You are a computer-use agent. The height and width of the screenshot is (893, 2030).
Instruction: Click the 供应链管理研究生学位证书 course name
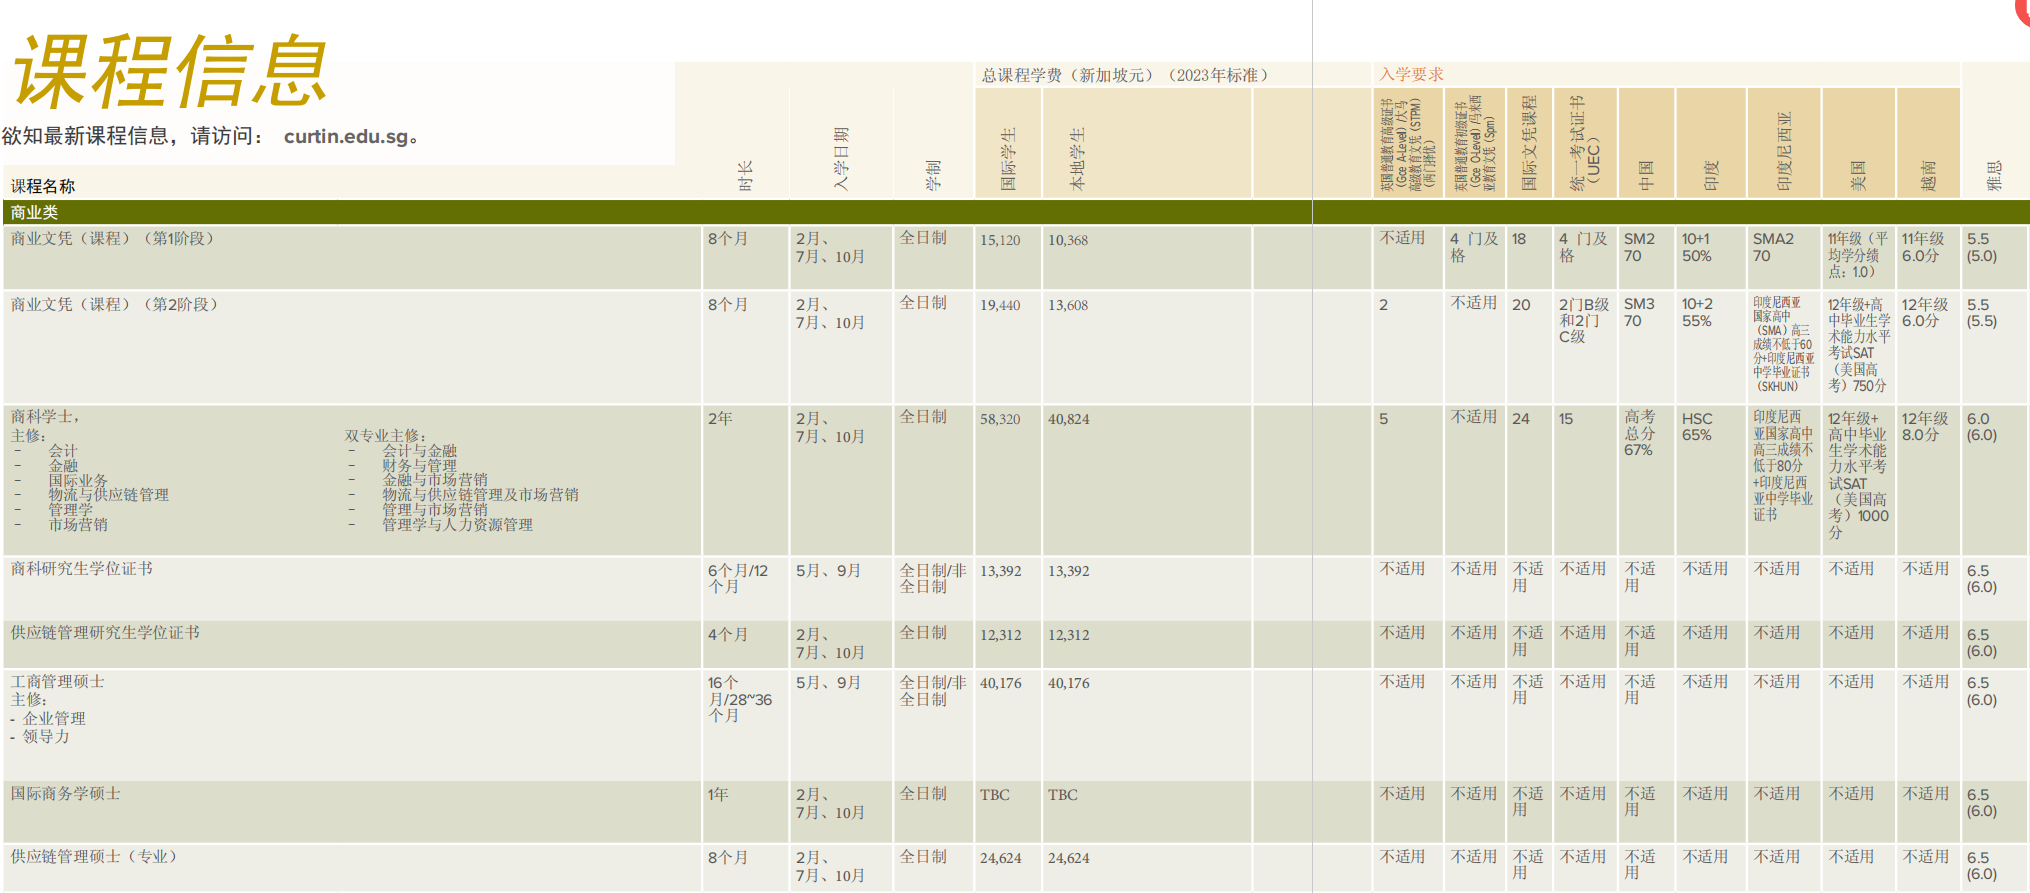[105, 632]
